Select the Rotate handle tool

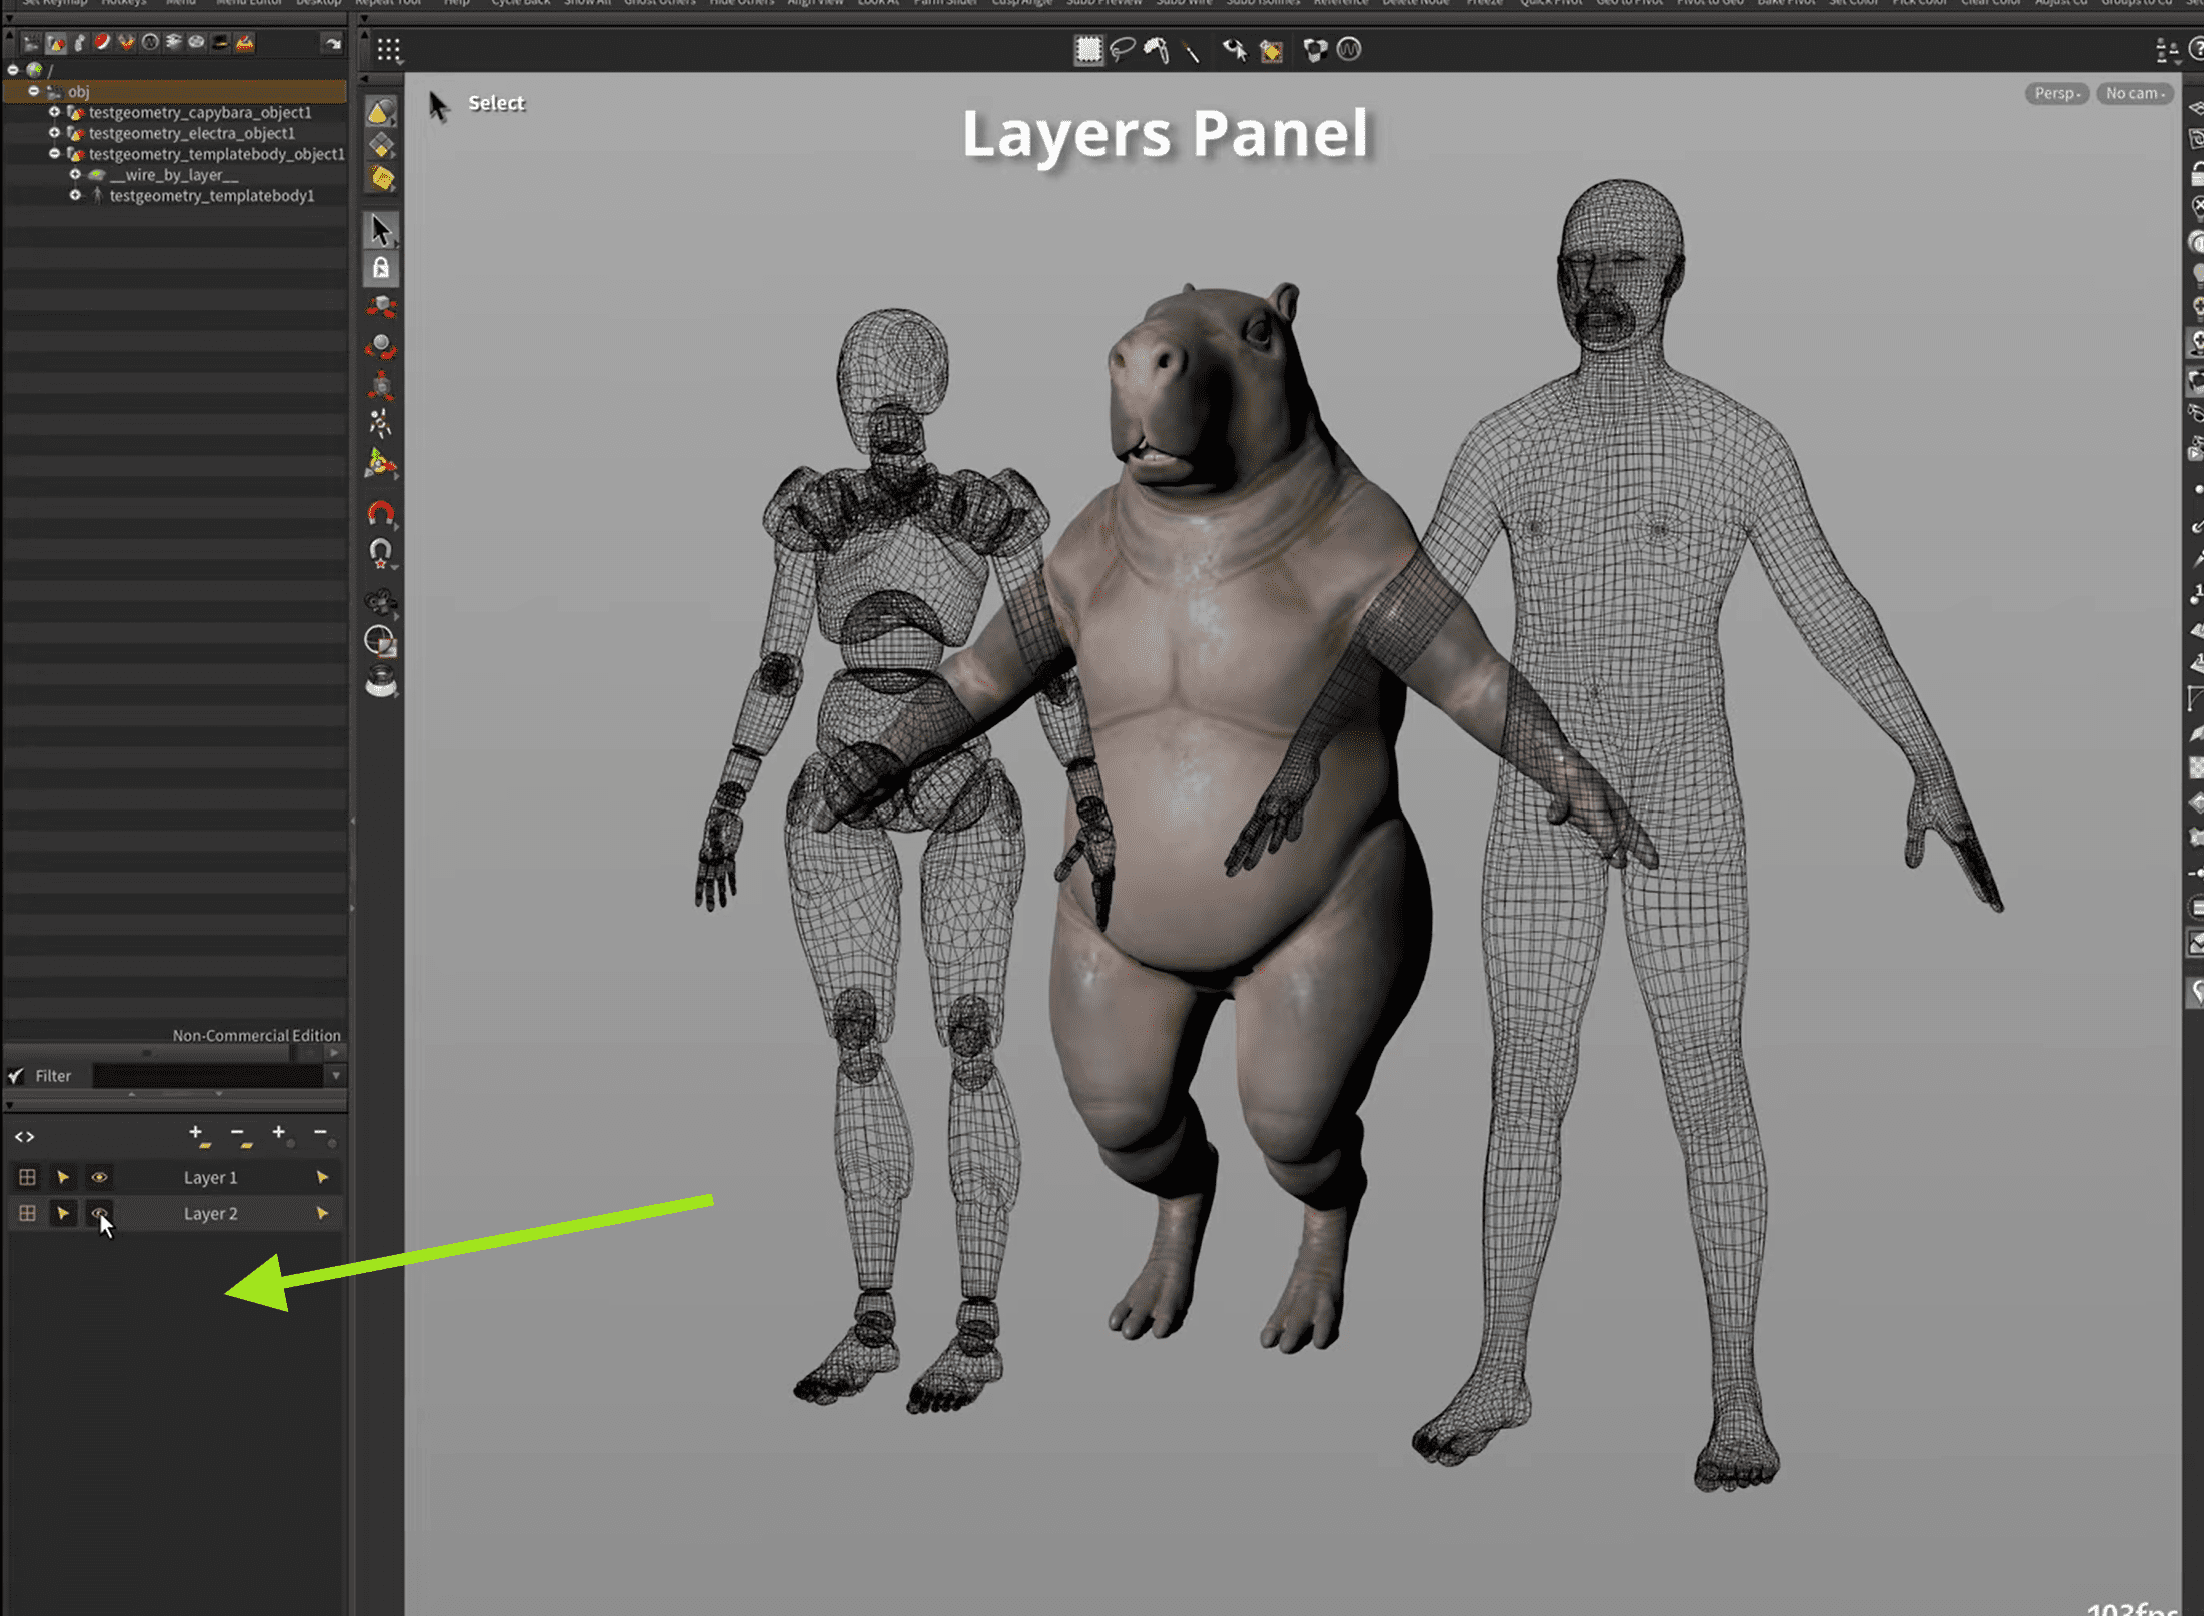381,346
